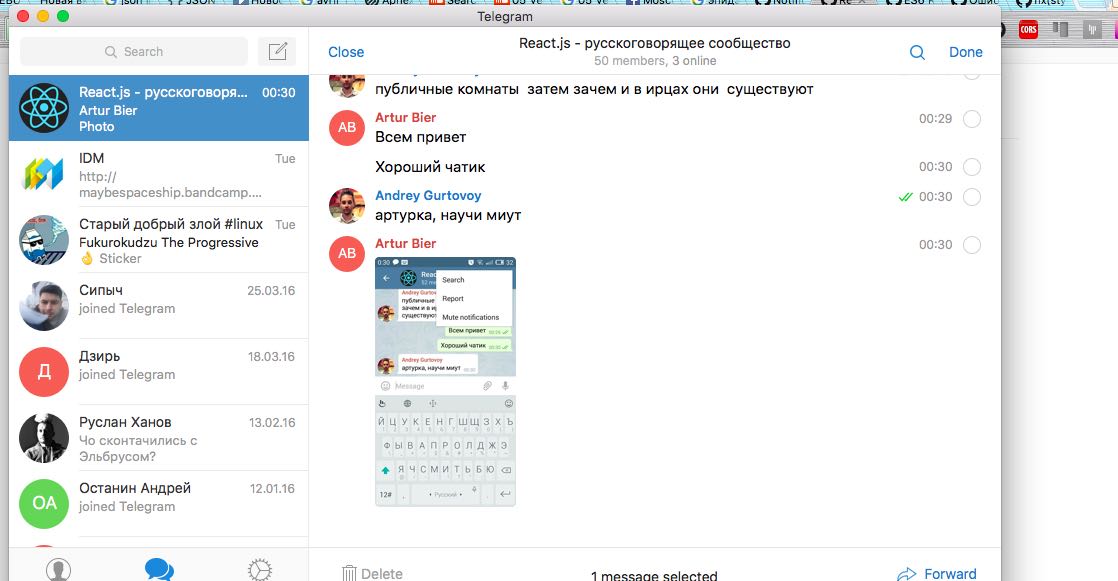Screen dimensions: 1118x581
Task: Click the 'артурка, научи миут' message text
Action: (x=448, y=215)
